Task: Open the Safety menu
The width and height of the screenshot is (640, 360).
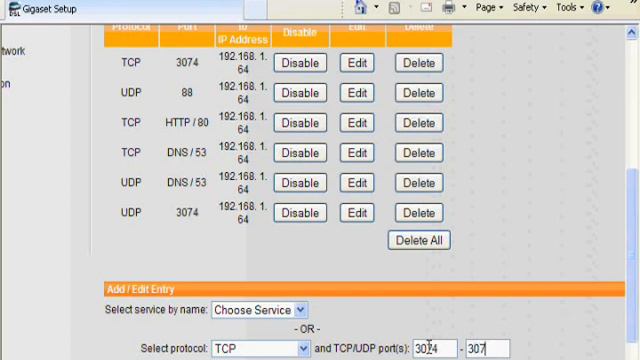Action: coord(529,7)
